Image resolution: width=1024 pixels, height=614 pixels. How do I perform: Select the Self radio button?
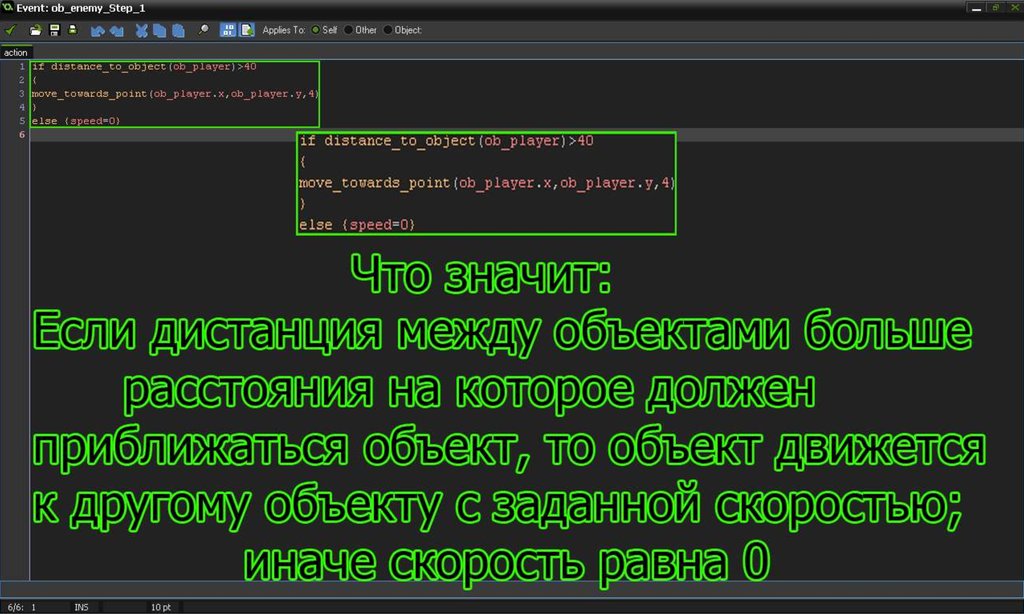point(317,30)
